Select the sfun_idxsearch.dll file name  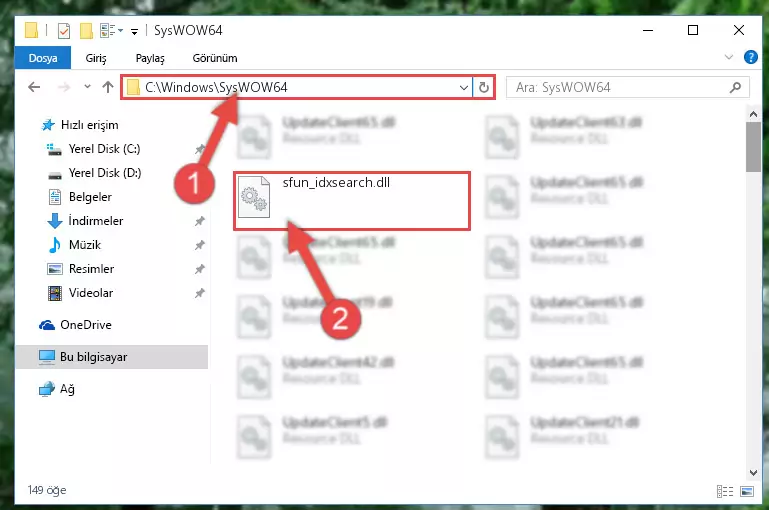point(336,182)
